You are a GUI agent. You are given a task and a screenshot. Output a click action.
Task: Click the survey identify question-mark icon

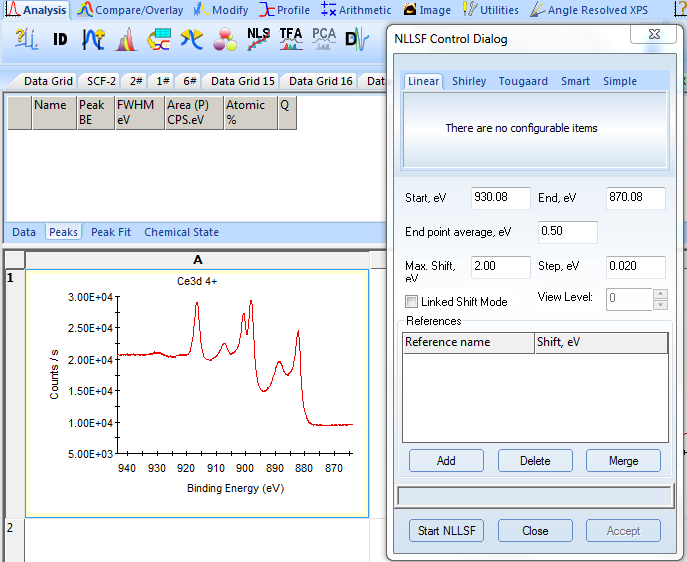pos(27,40)
